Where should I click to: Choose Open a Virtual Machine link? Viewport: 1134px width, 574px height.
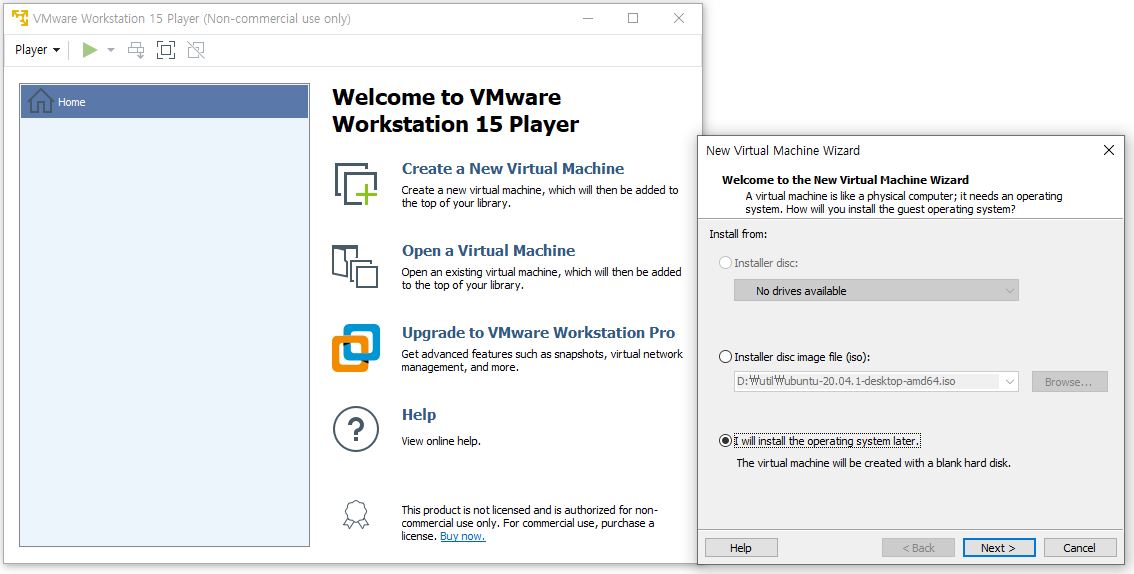pos(489,251)
